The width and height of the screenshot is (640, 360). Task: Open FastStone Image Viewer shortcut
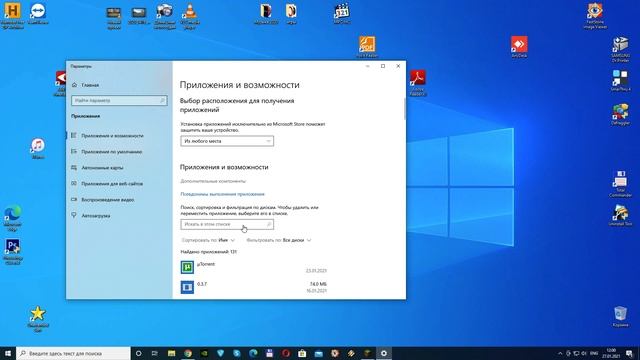coord(595,16)
